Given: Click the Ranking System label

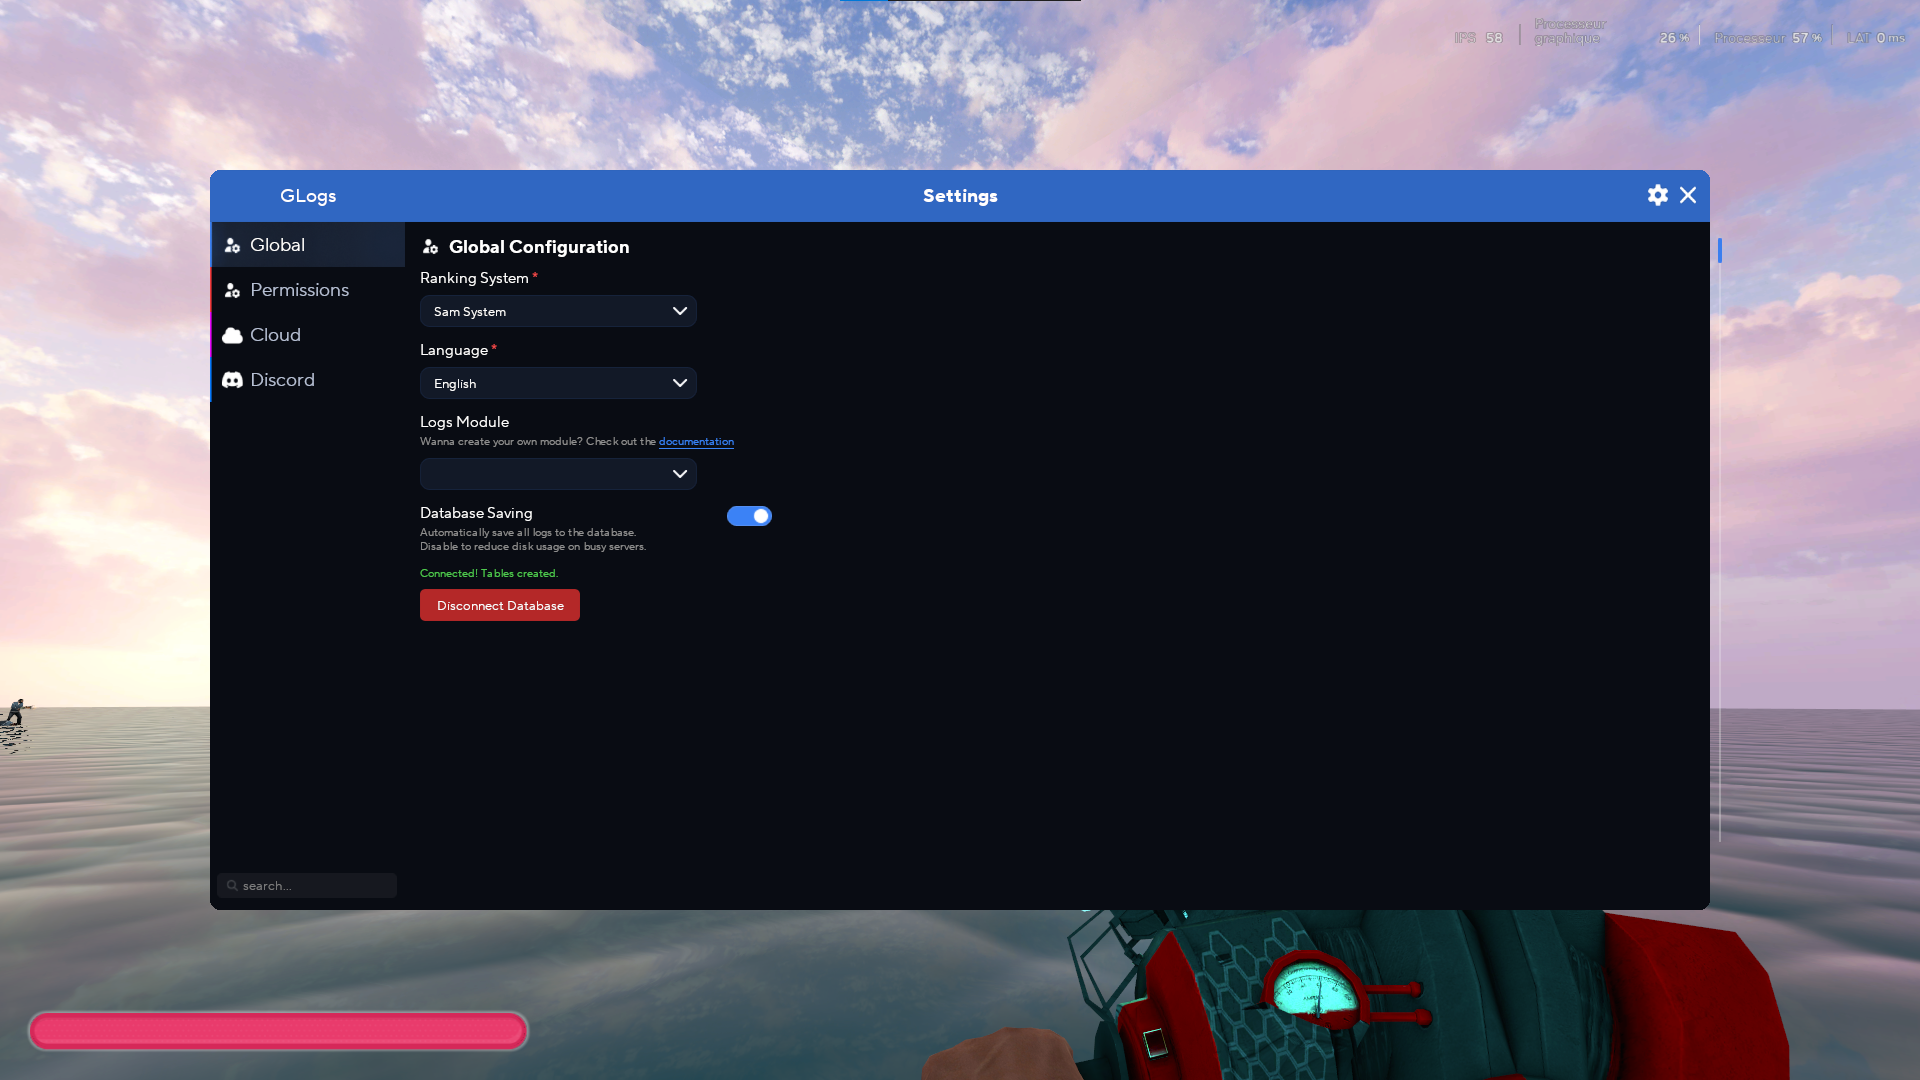Looking at the screenshot, I should point(474,278).
